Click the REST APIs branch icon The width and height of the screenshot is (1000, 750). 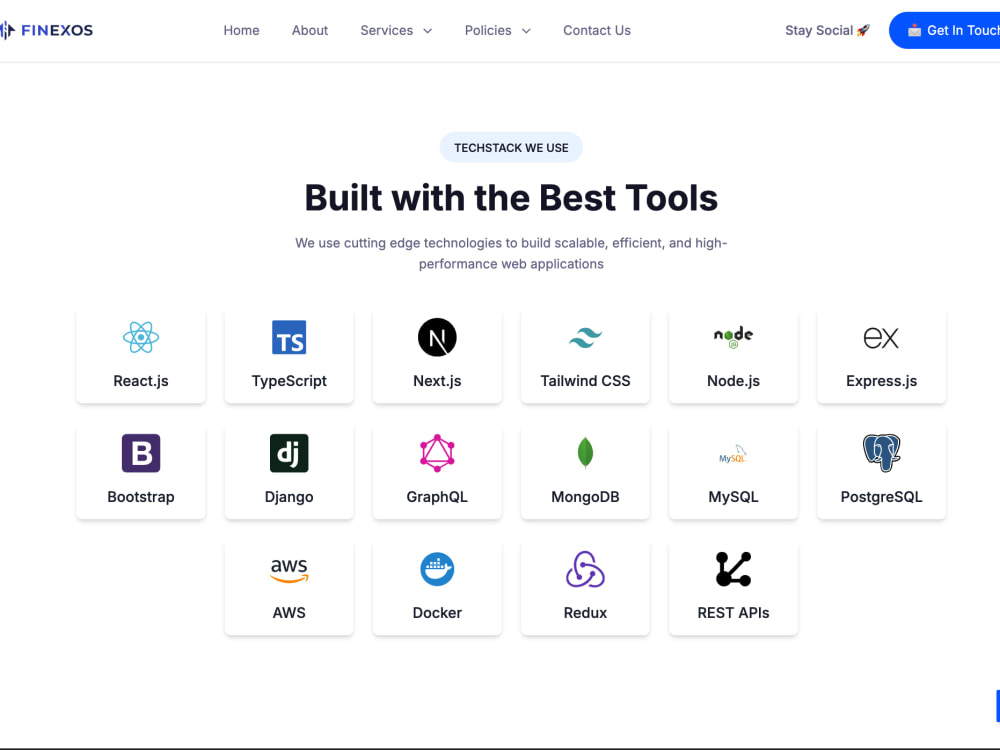[x=733, y=570]
